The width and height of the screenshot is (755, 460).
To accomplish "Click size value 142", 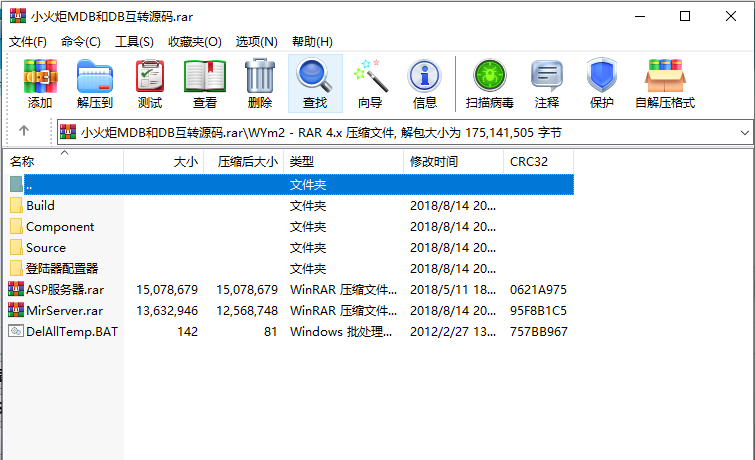I will [x=187, y=331].
